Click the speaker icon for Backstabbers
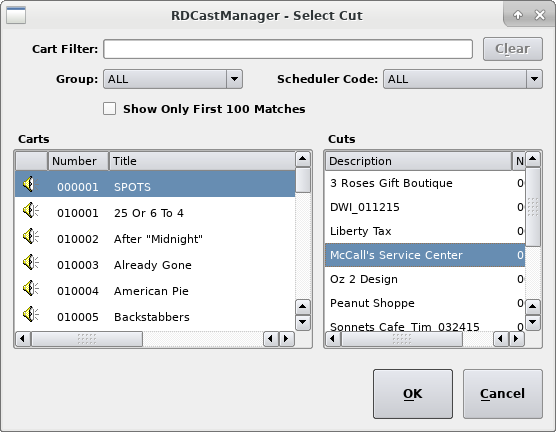This screenshot has width=556, height=432. (x=31, y=314)
